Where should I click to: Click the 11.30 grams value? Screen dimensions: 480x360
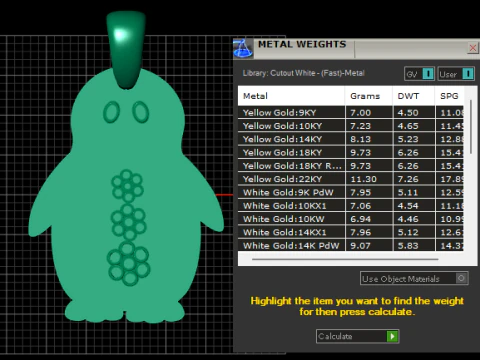363,179
